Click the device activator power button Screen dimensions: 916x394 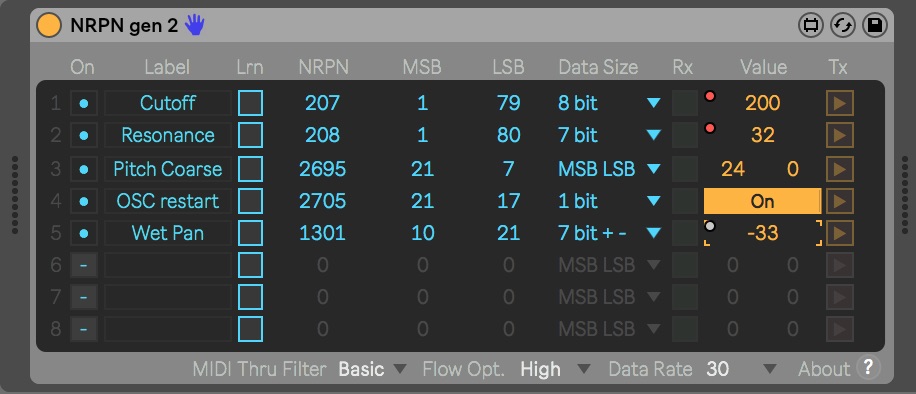pyautogui.click(x=49, y=25)
